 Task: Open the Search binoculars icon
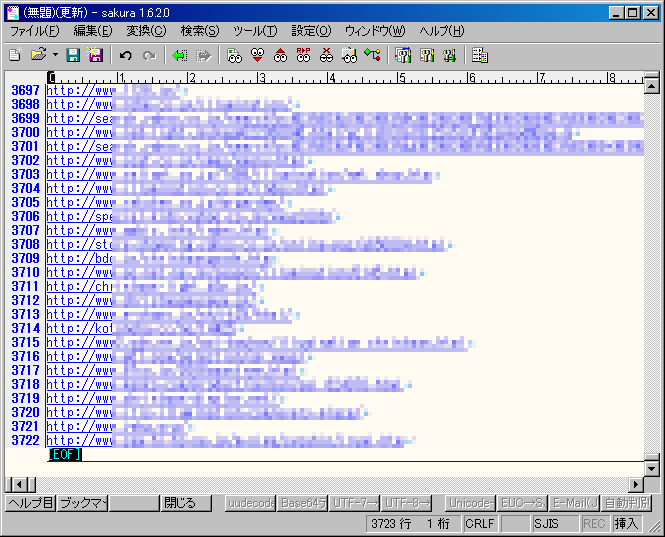point(234,55)
